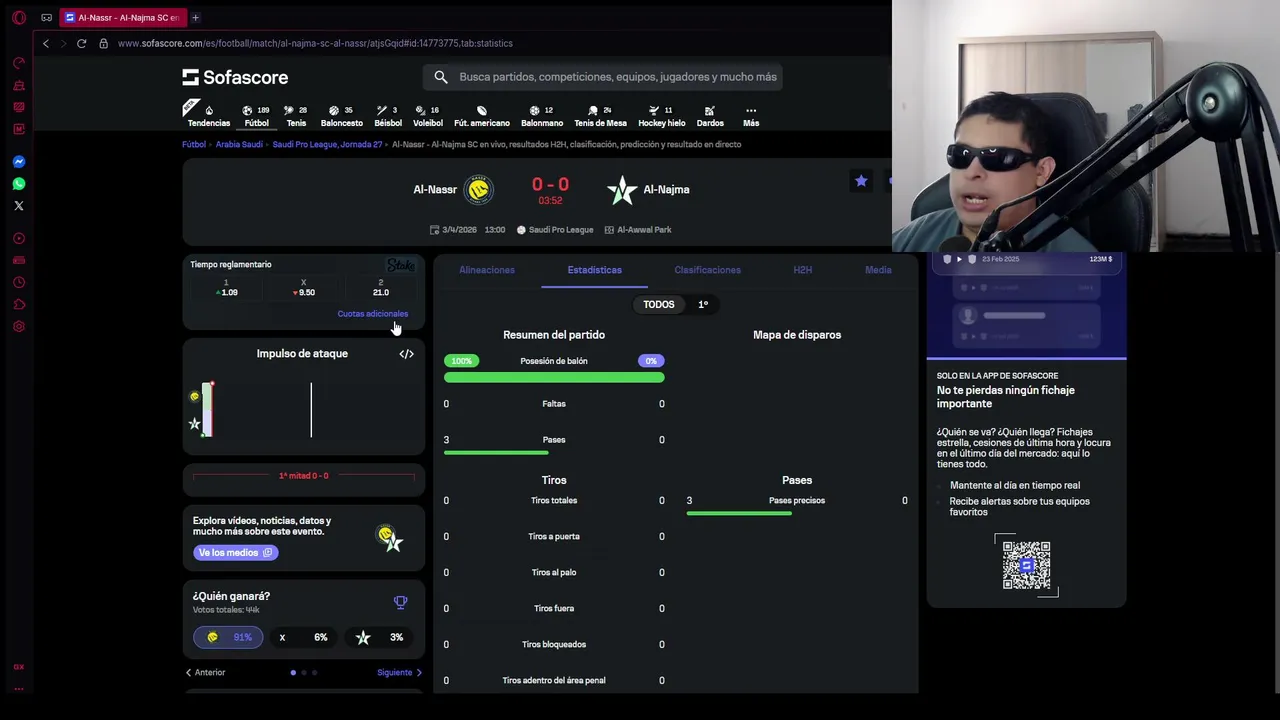Open the embed code icon on Impulso de ataque
The width and height of the screenshot is (1280, 720).
coord(406,354)
